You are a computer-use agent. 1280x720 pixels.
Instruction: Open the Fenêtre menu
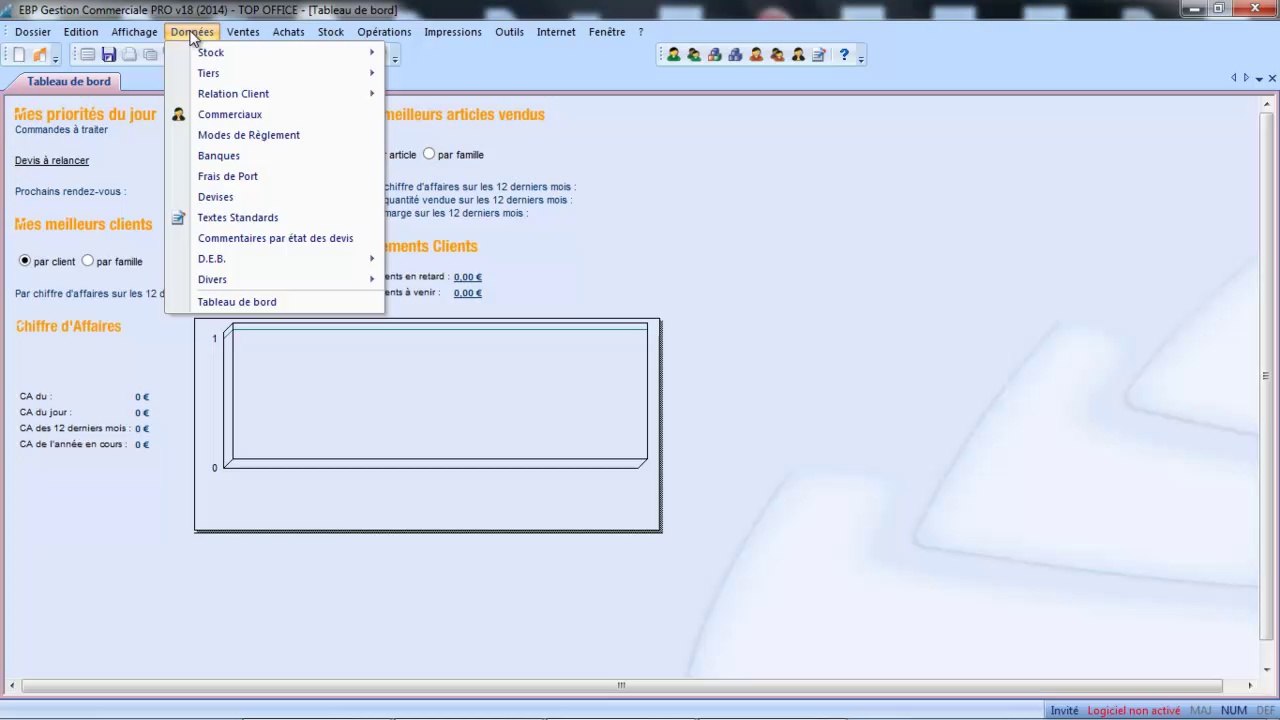click(x=607, y=32)
